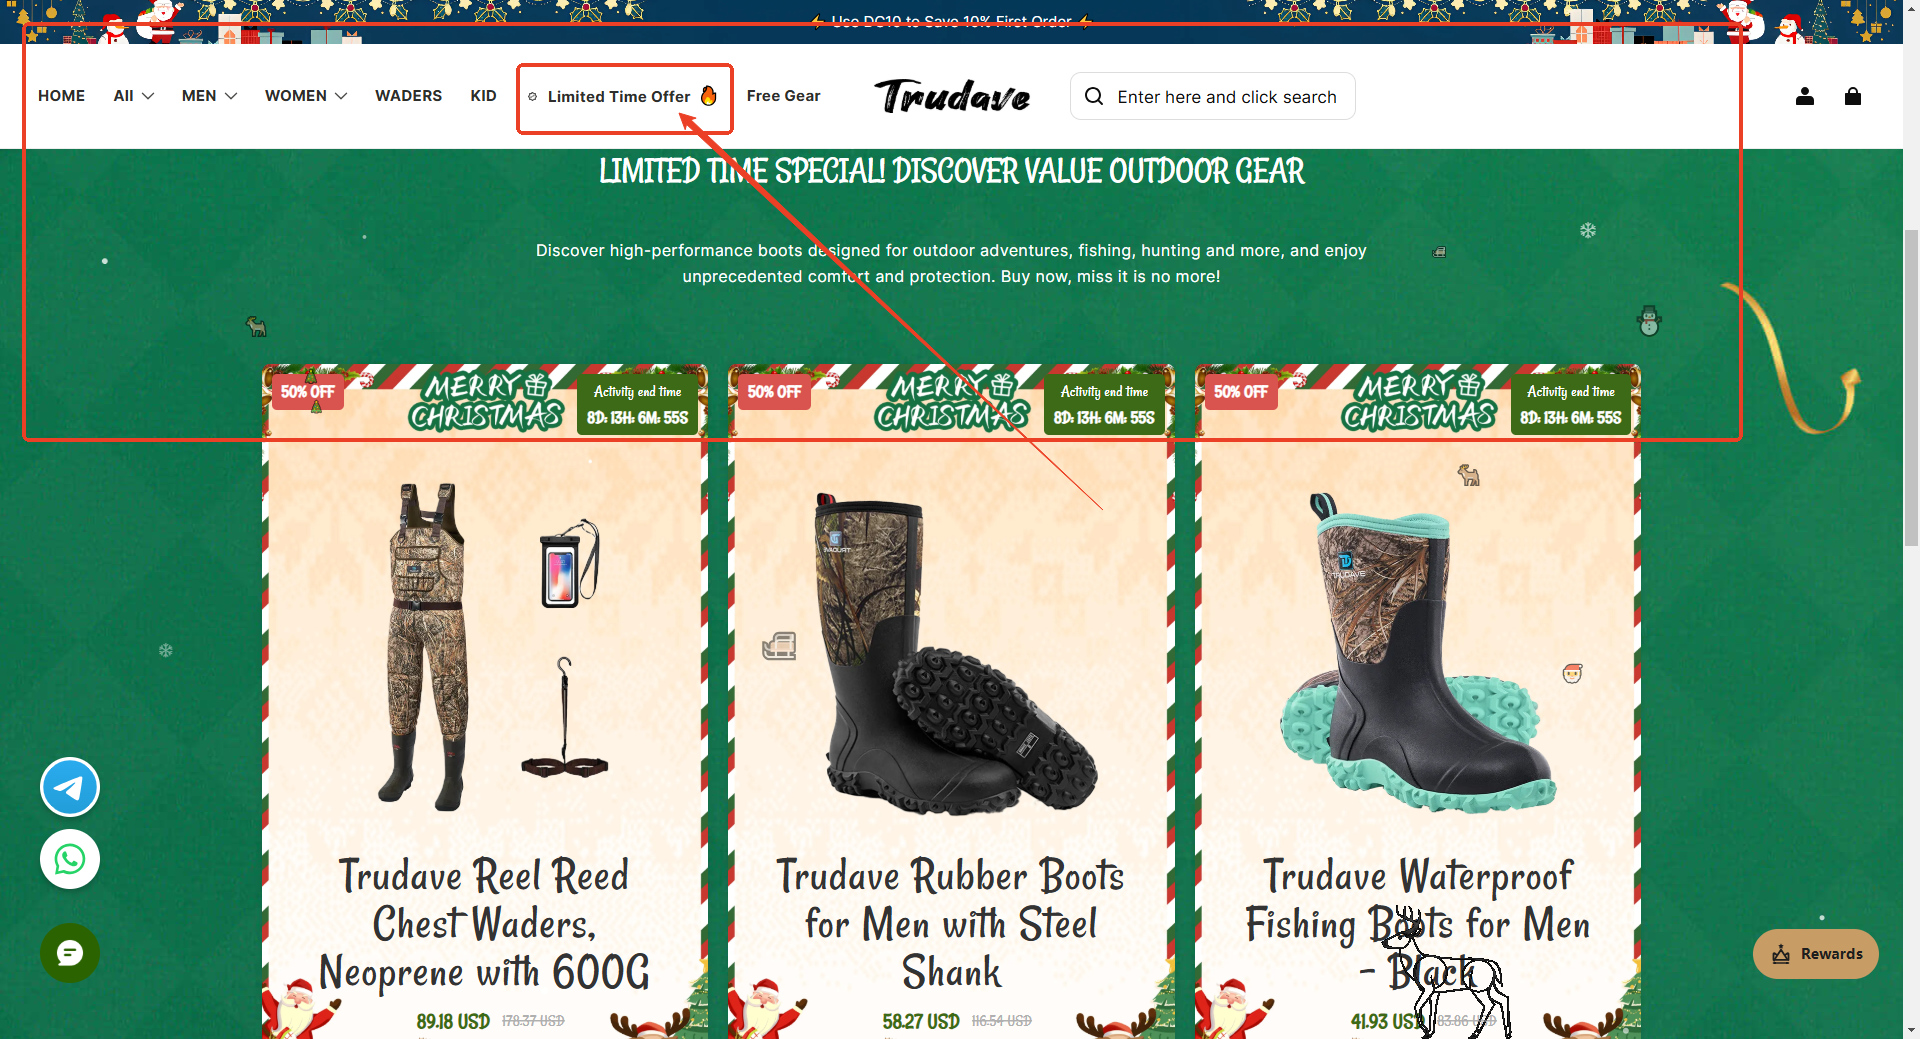Expand the WOMEN dropdown menu
This screenshot has height=1039, width=1920.
(306, 96)
